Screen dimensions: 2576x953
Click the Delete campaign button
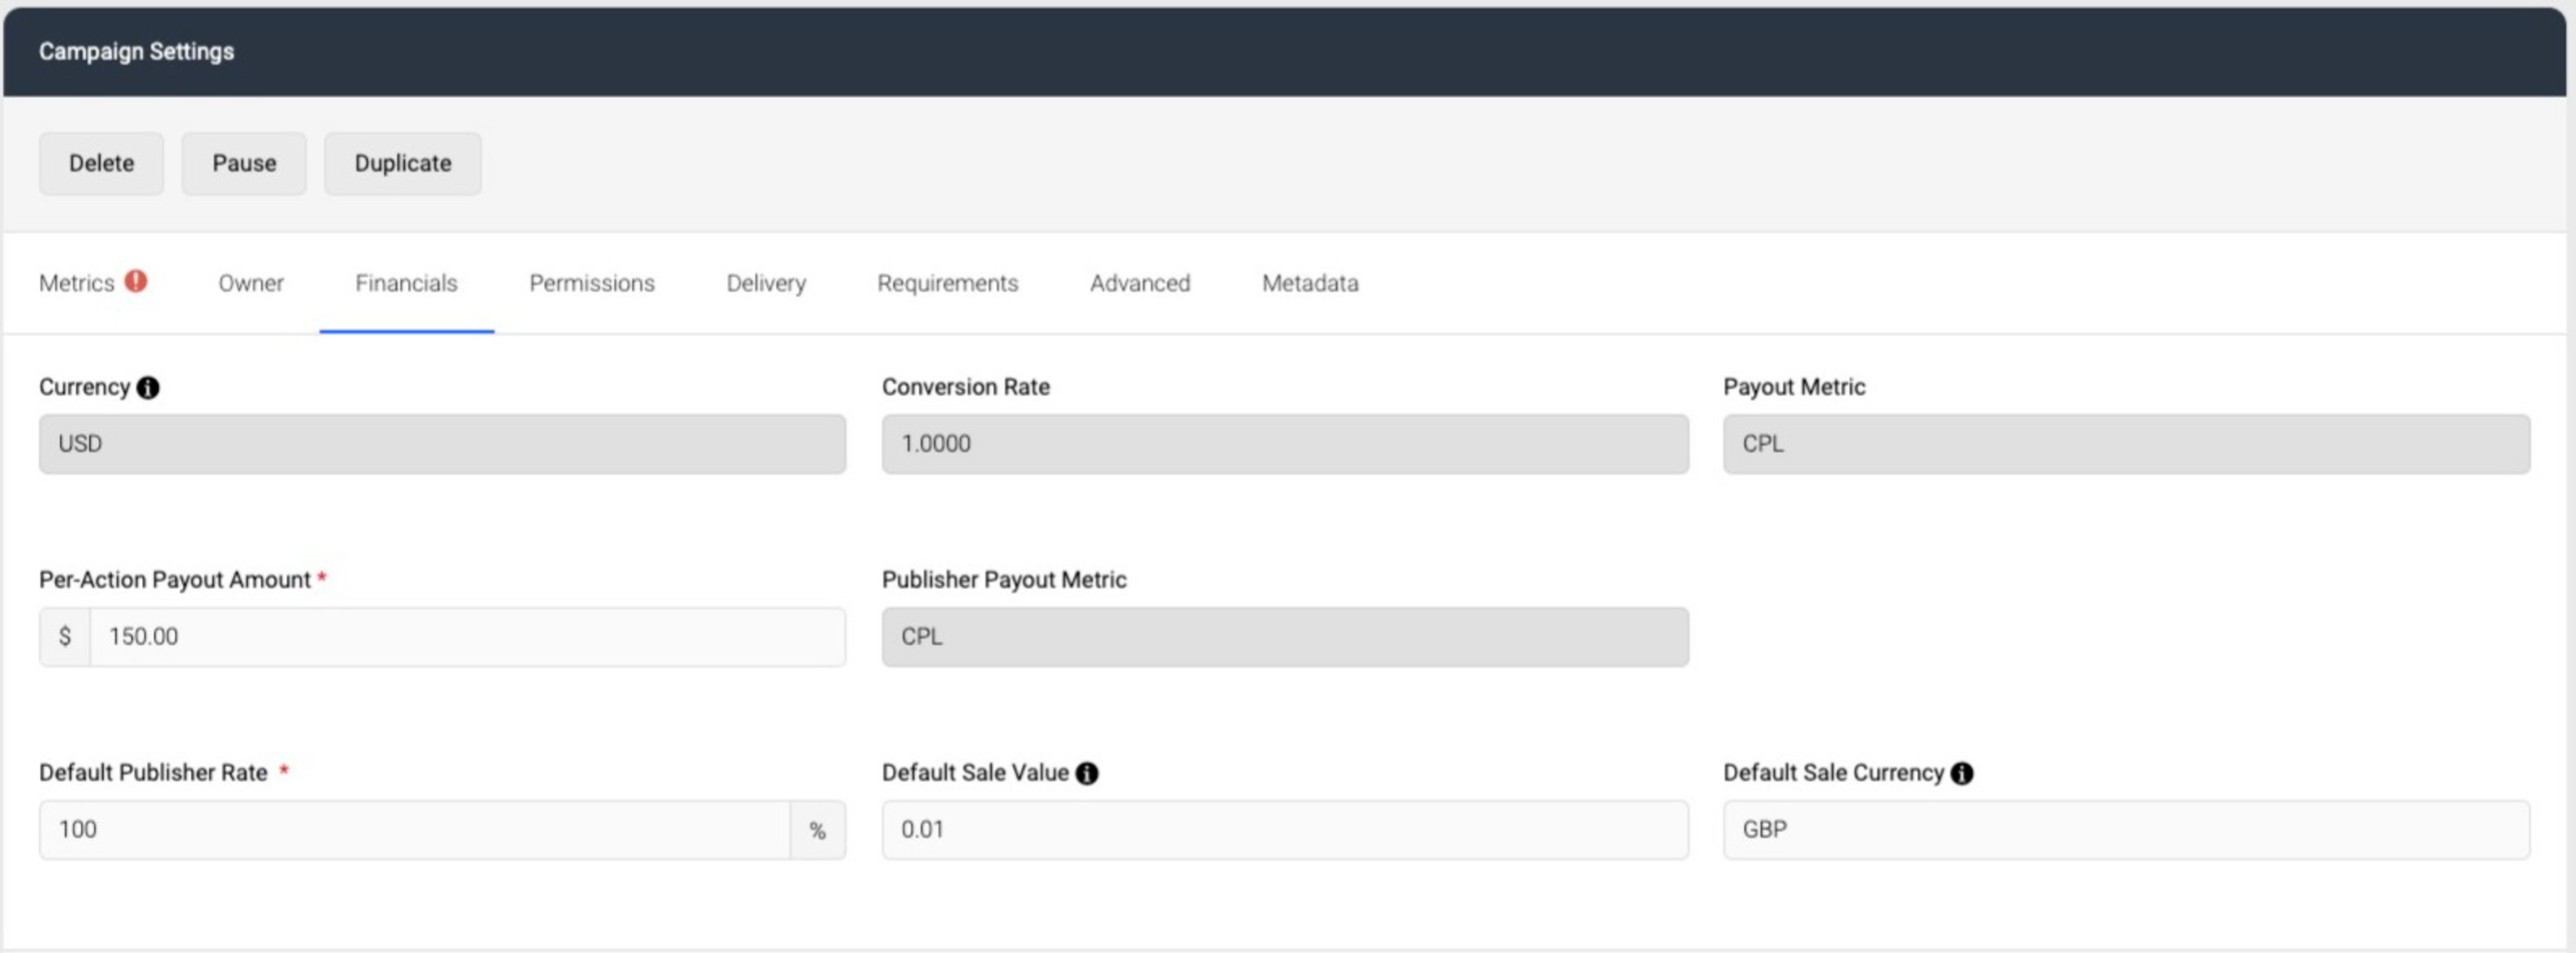pos(101,163)
